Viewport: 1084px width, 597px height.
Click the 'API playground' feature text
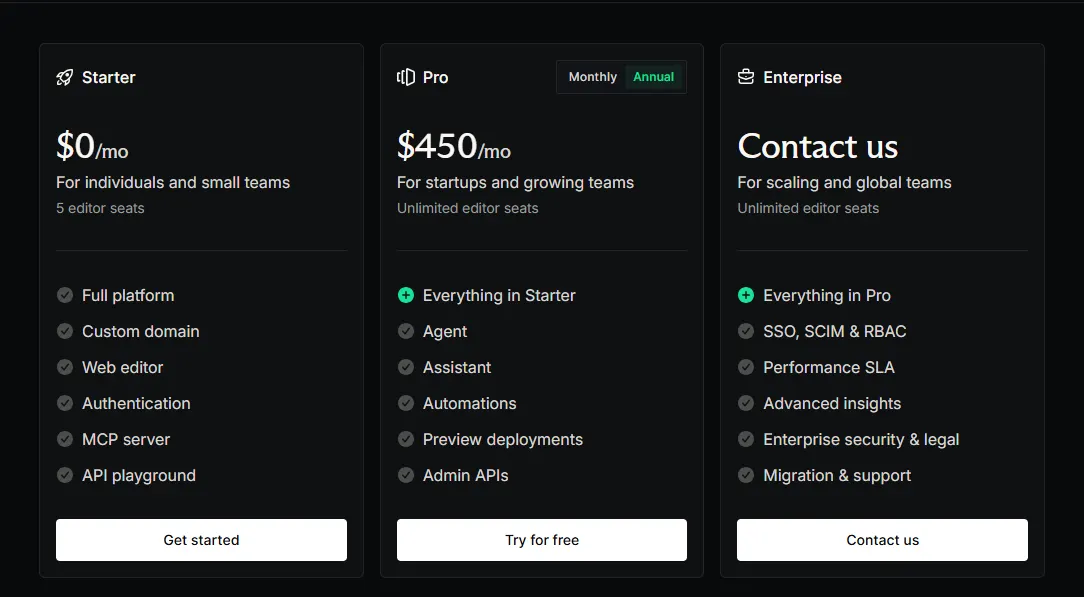tap(139, 475)
